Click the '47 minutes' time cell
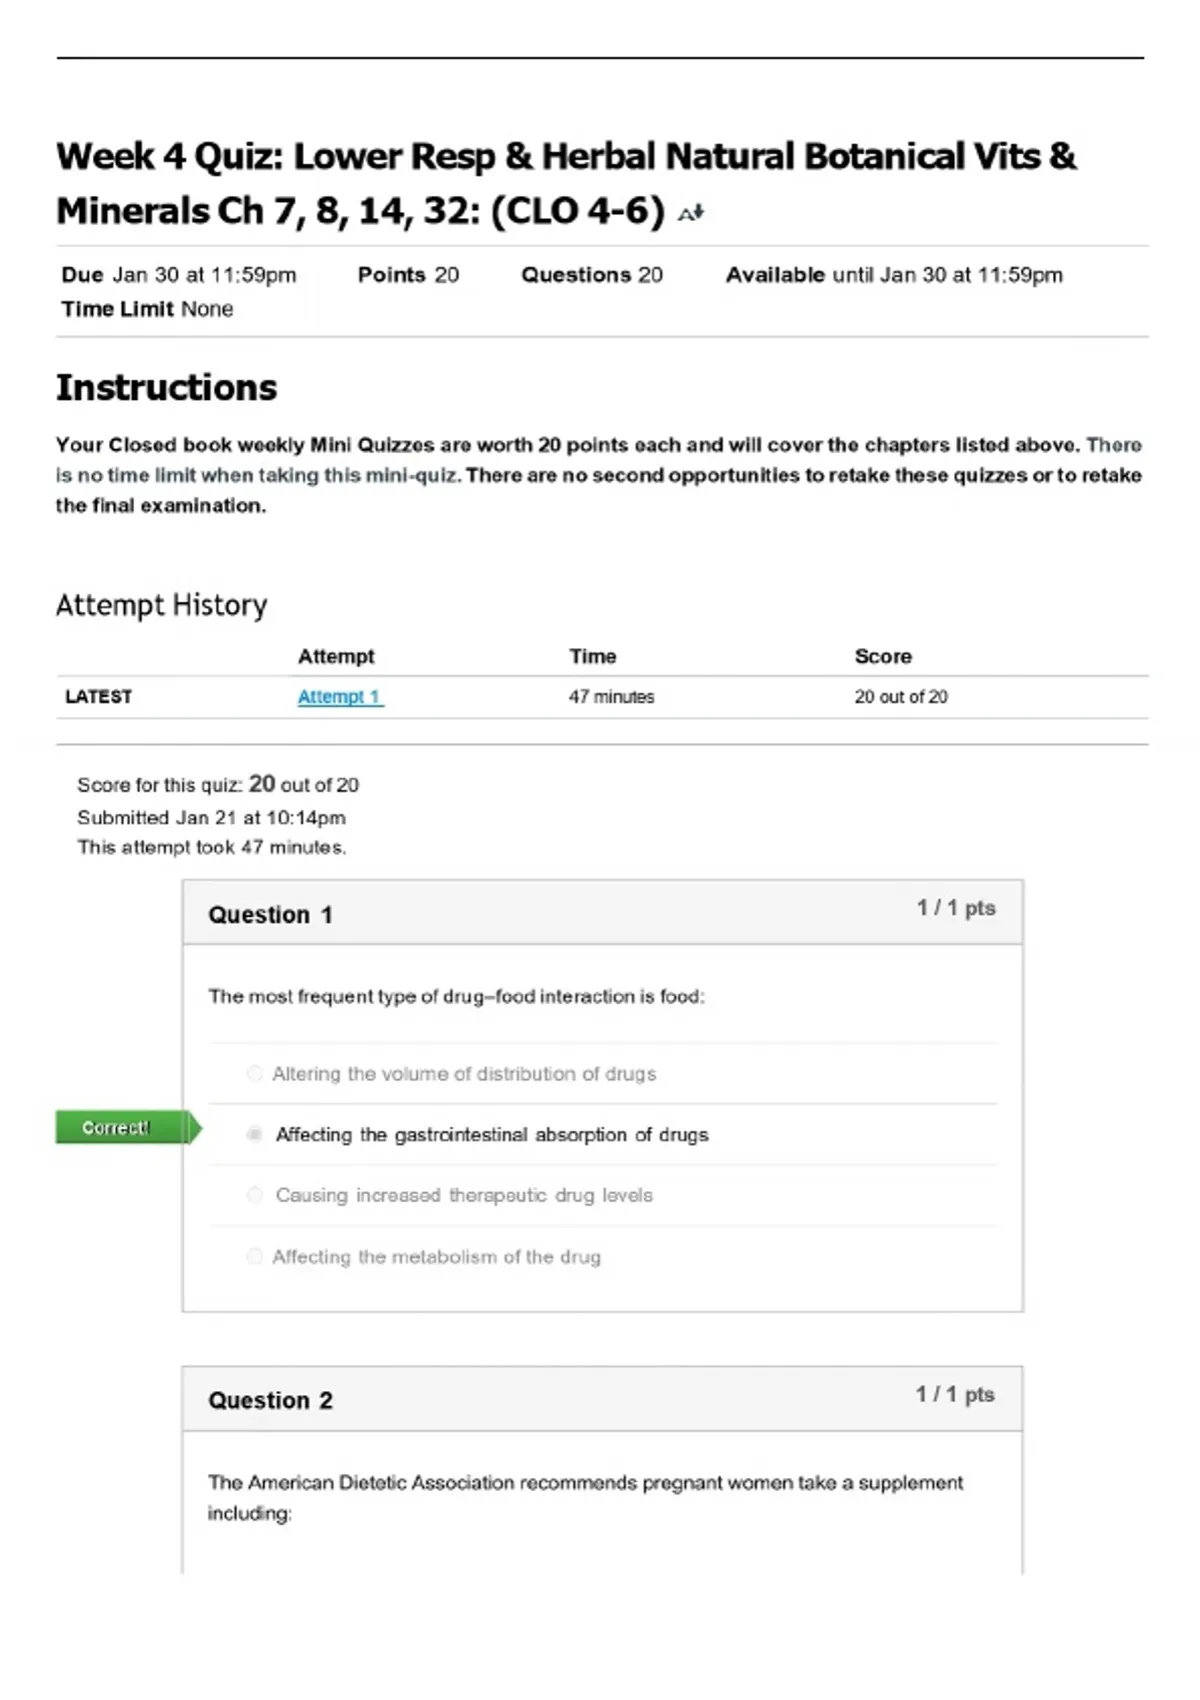Viewport: 1200px width, 1700px height. click(611, 697)
